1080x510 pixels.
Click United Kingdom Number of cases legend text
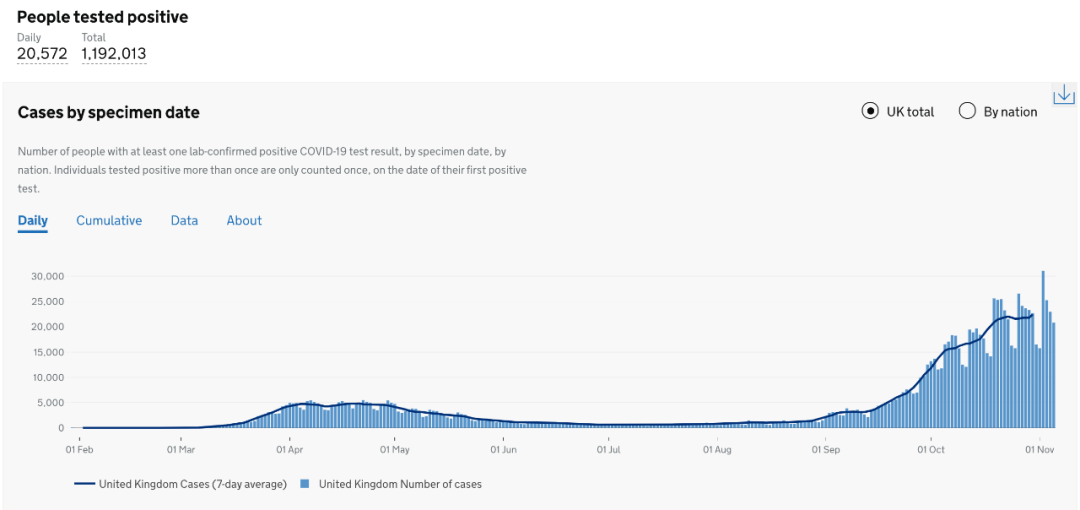pyautogui.click(x=400, y=484)
